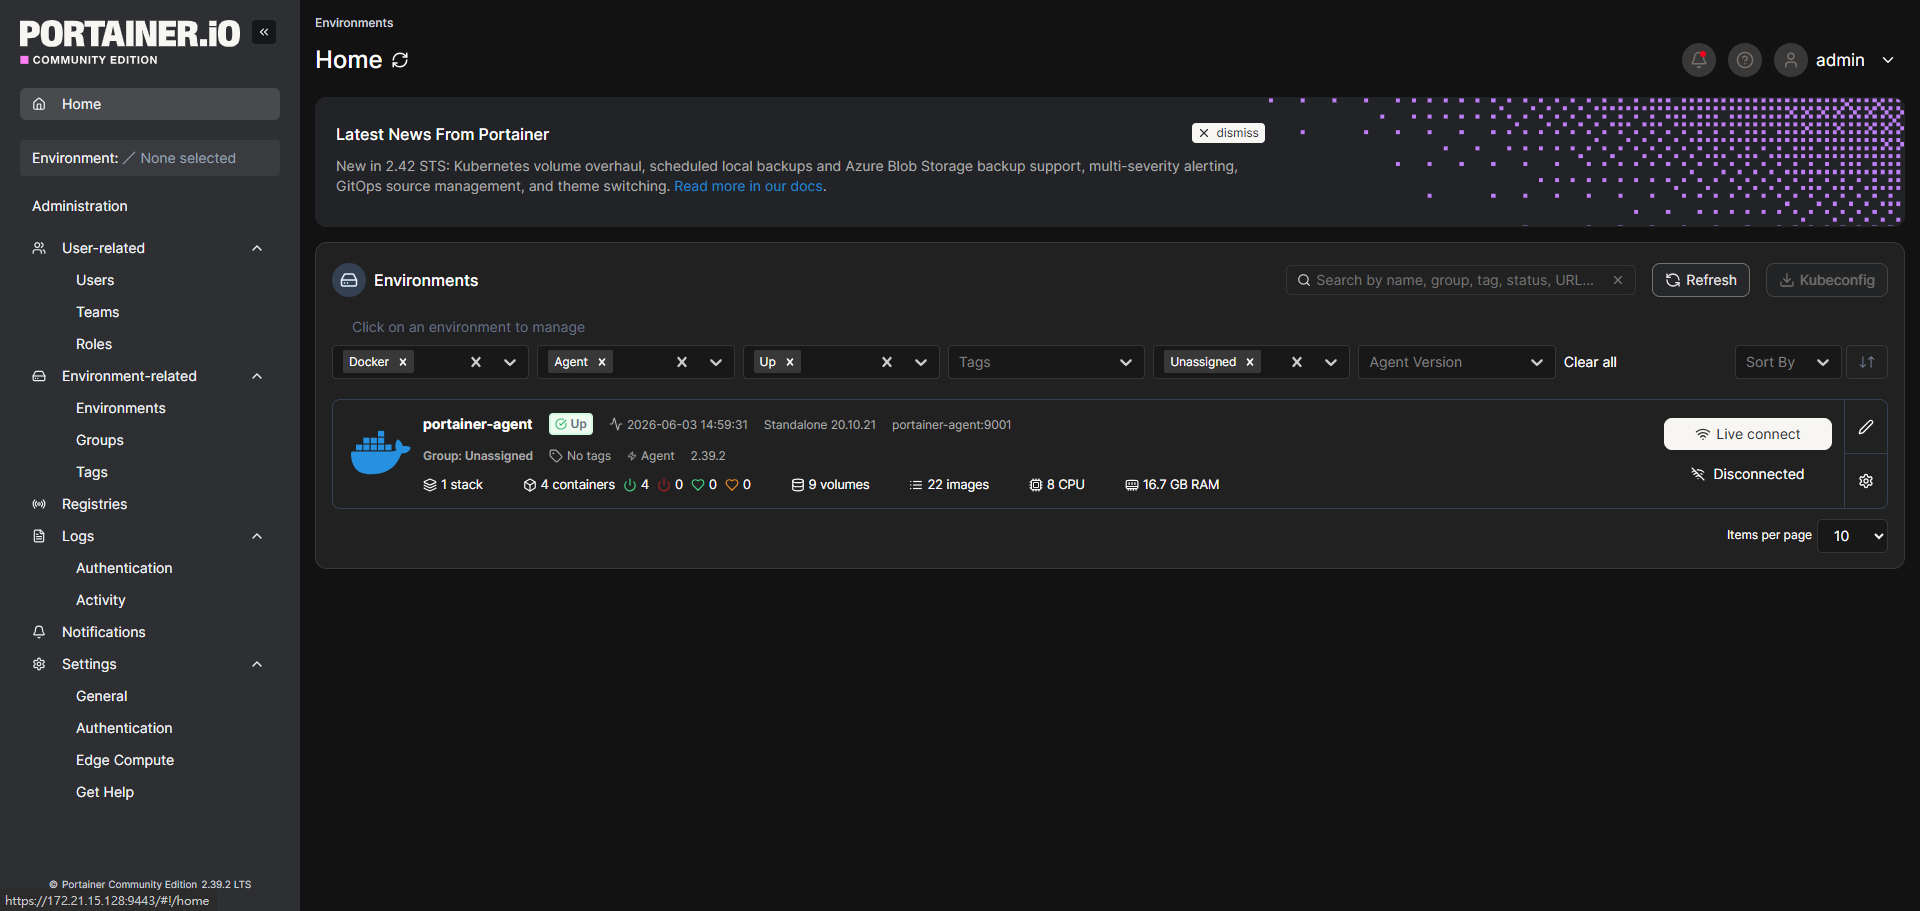This screenshot has width=1920, height=911.
Task: Open Activity logs in the sidebar
Action: coord(101,600)
